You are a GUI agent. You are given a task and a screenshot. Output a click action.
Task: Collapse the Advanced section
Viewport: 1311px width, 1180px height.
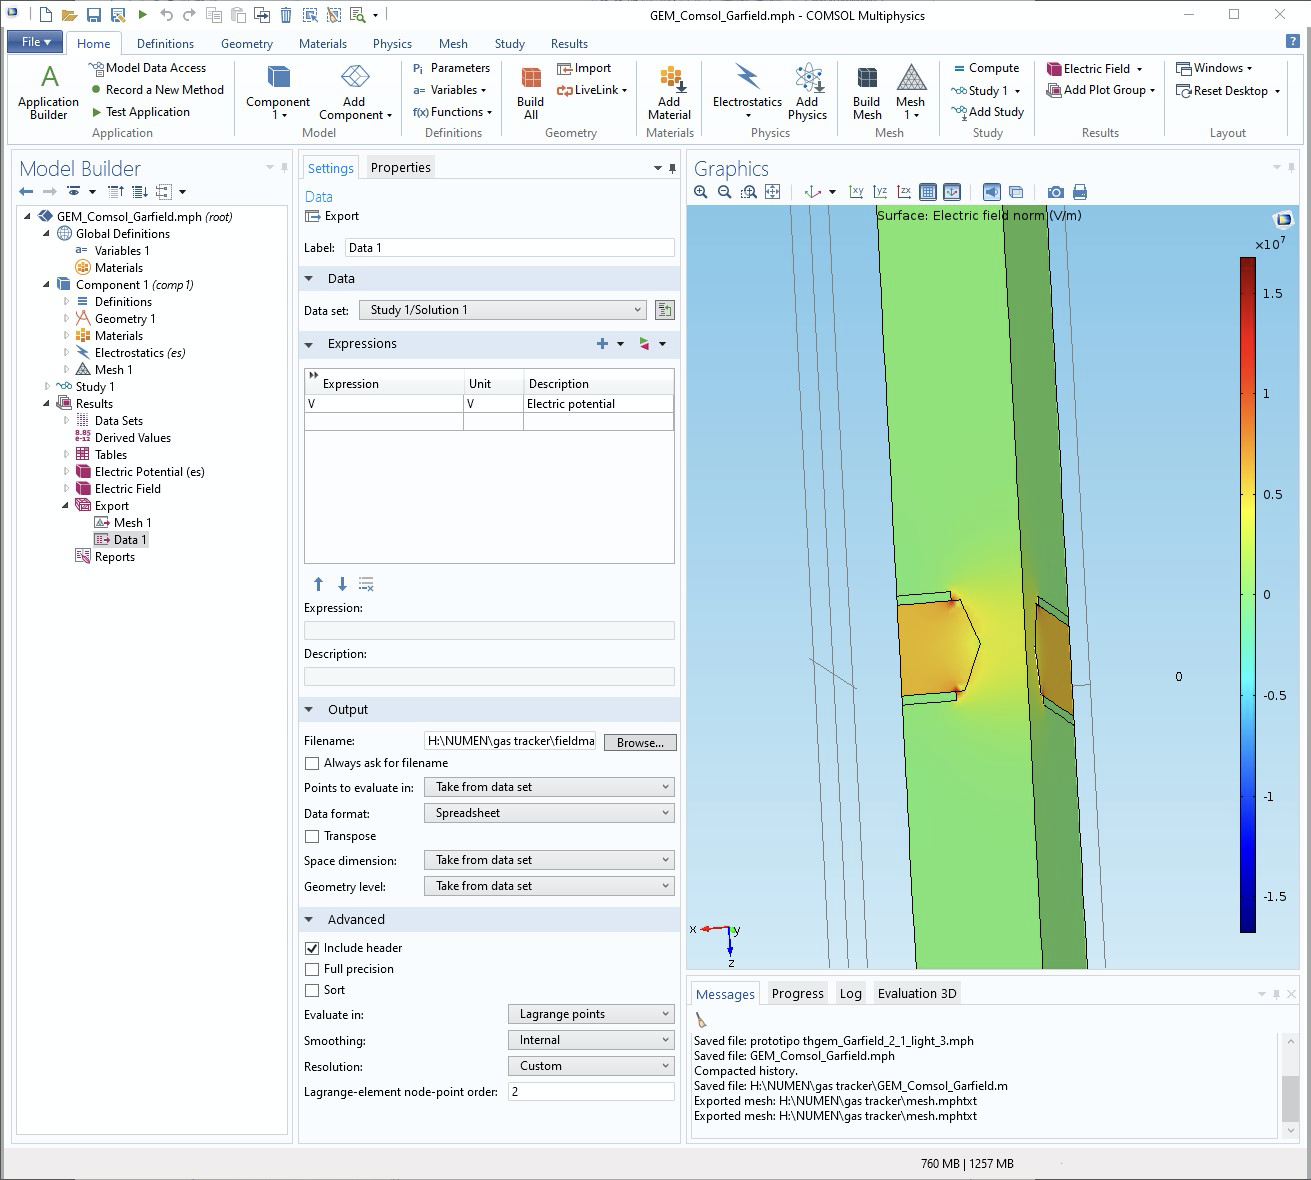click(x=309, y=920)
